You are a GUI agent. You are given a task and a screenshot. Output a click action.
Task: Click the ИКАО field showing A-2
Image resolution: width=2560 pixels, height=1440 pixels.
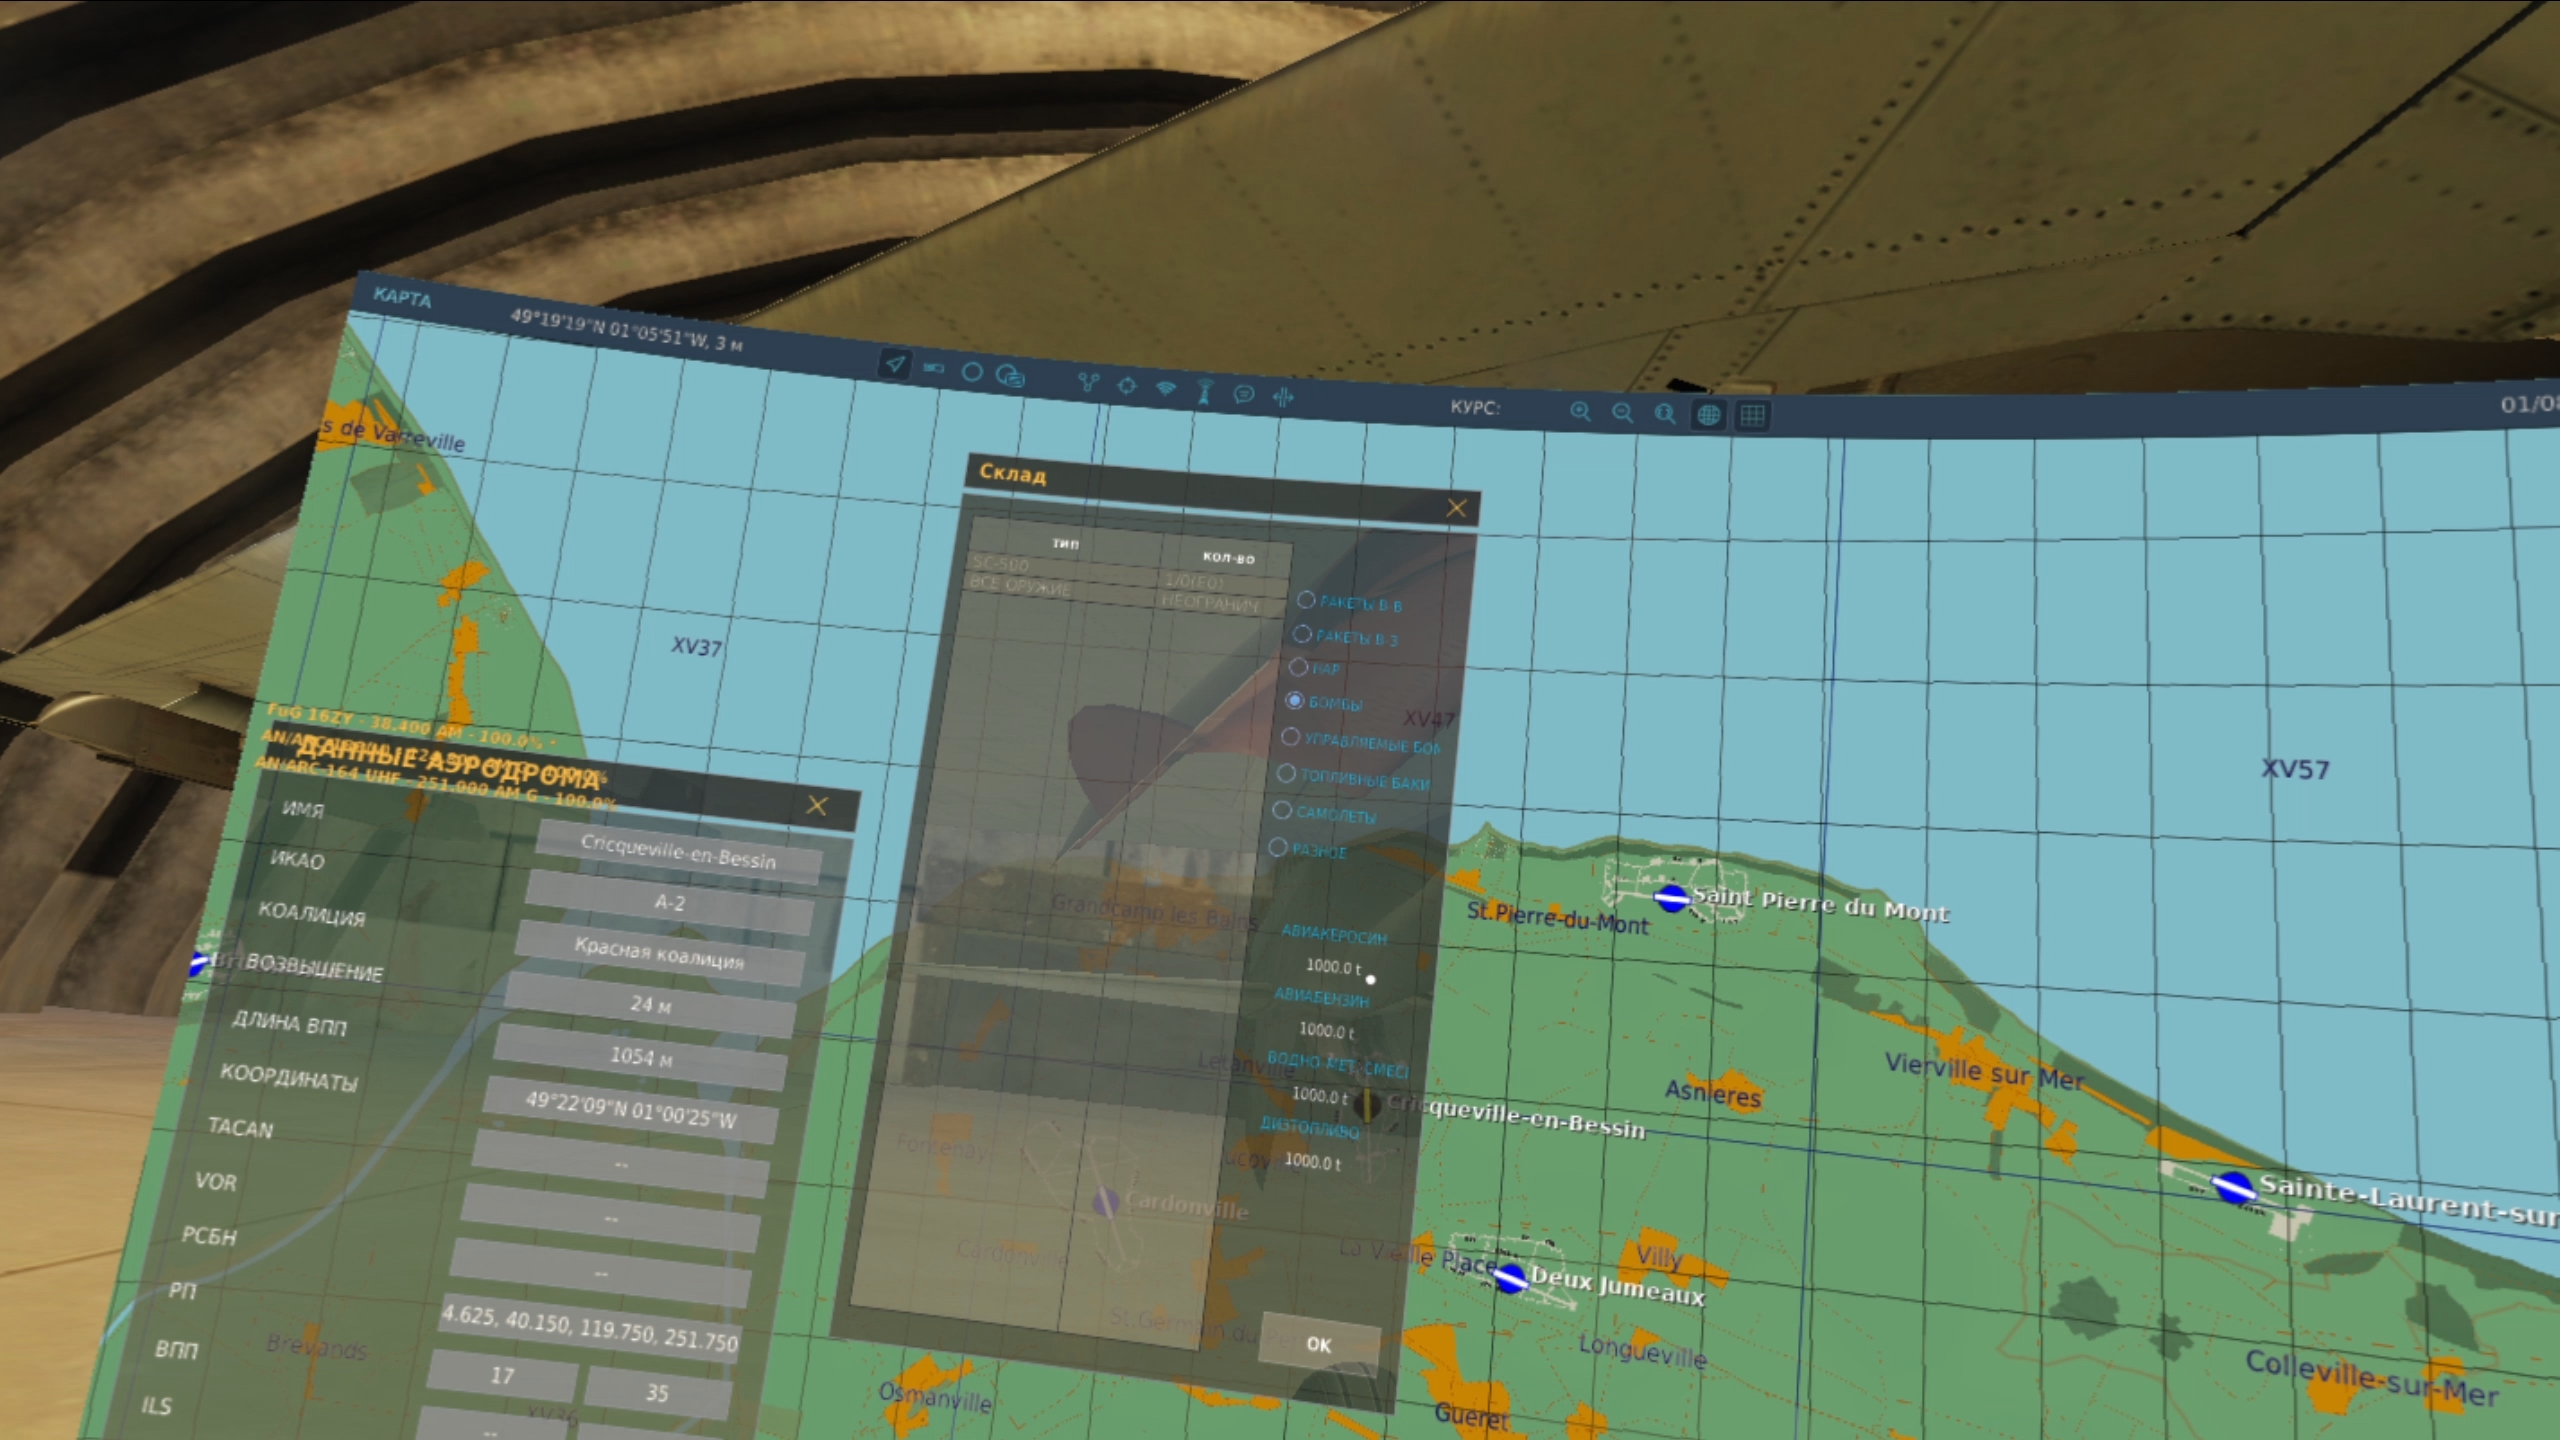coord(669,902)
